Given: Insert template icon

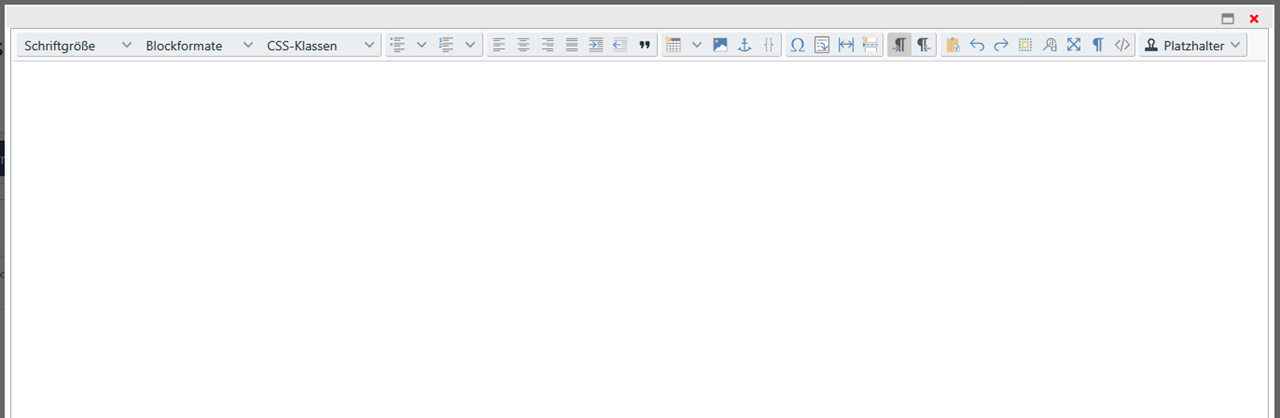Looking at the screenshot, I should coord(822,45).
